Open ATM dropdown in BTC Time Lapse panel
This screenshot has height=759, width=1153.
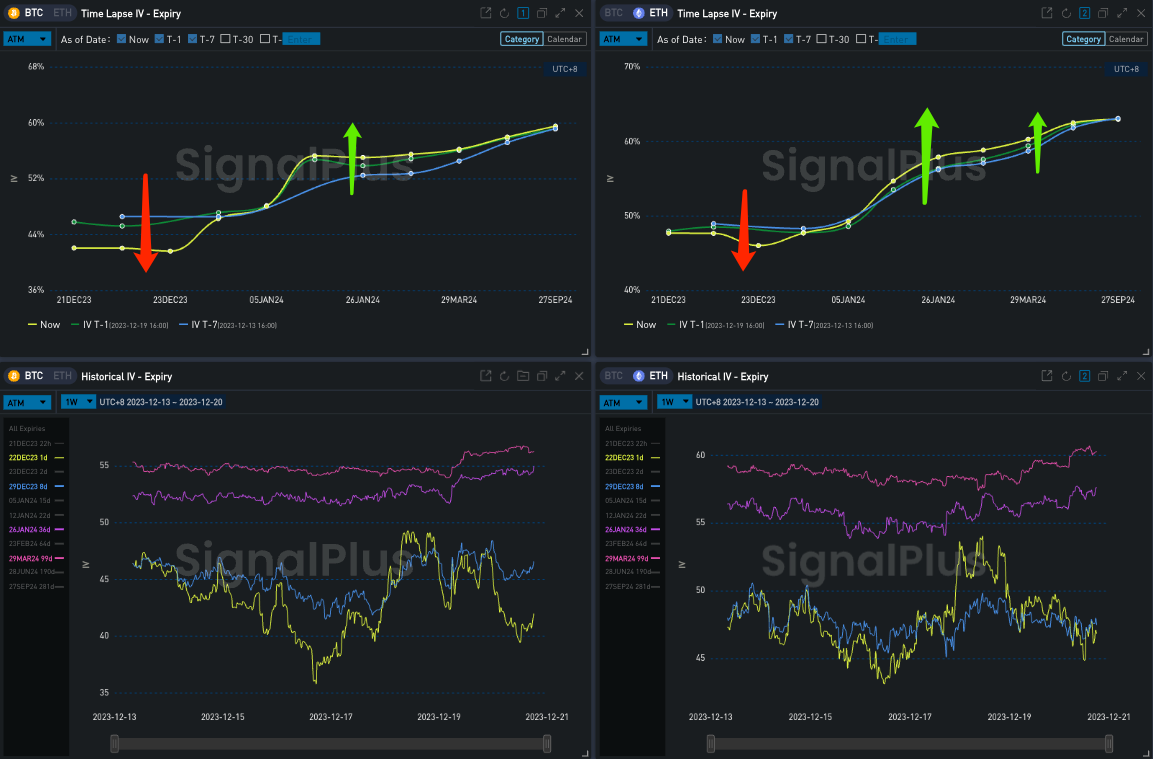[x=27, y=39]
